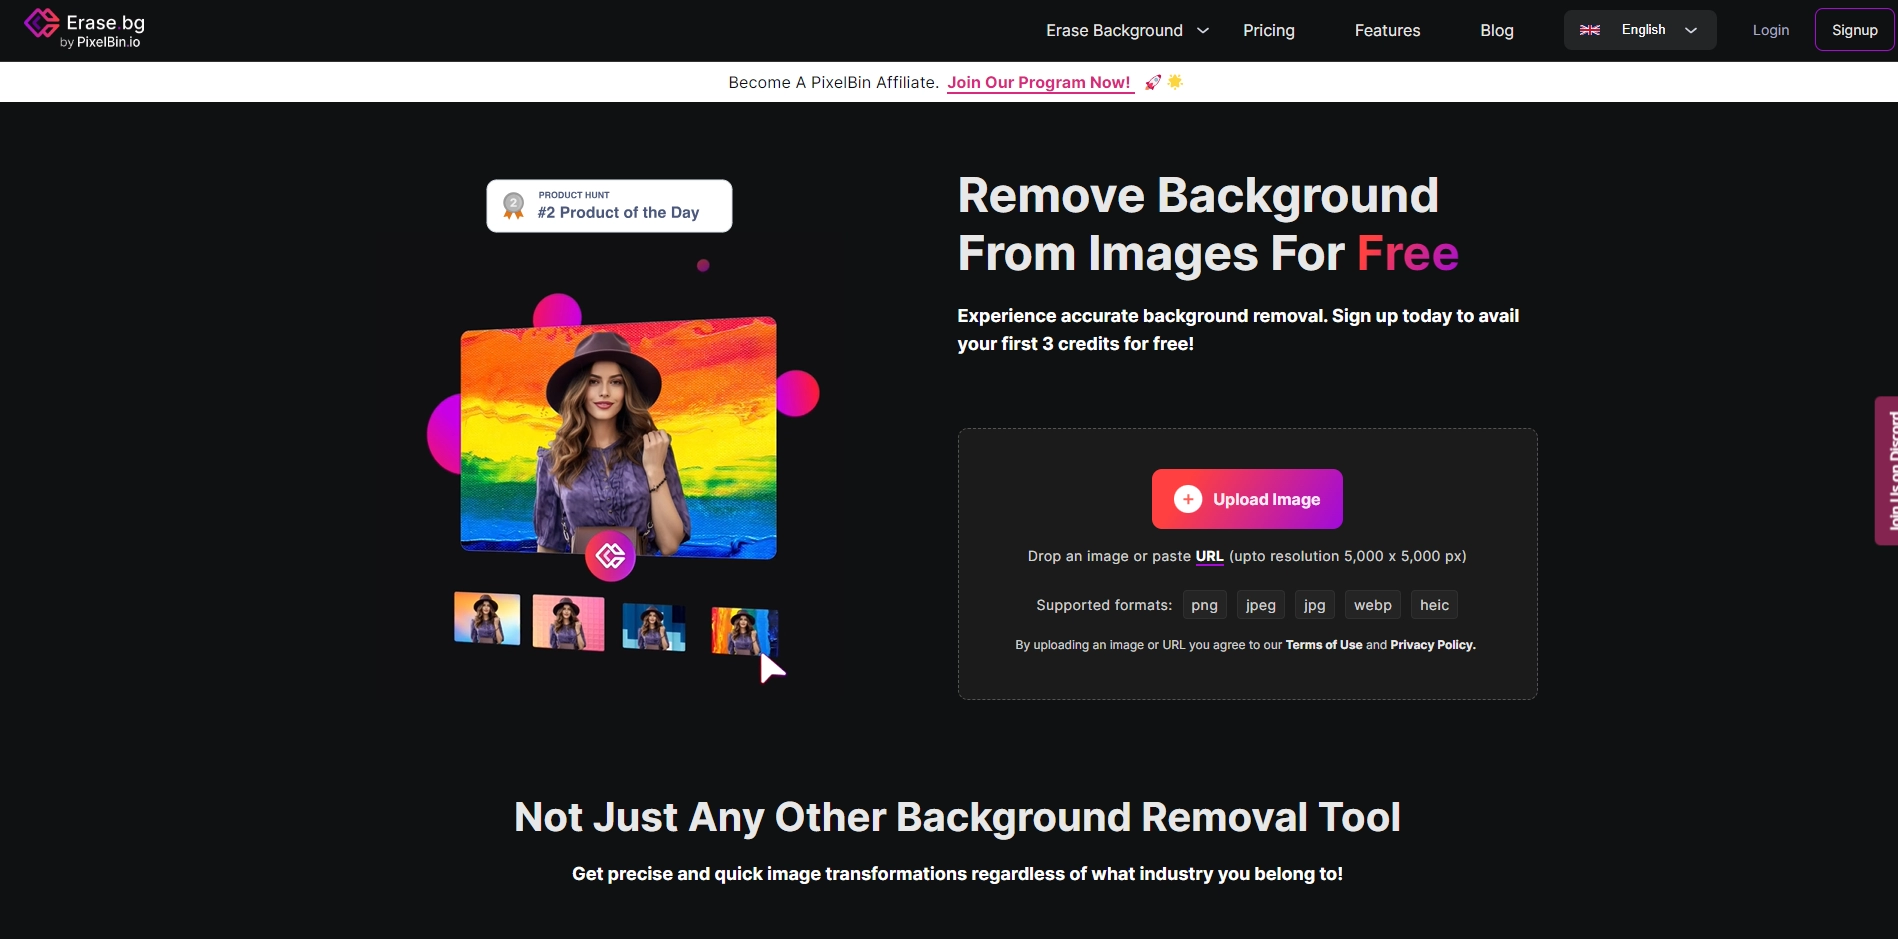Select the pink background thumbnail
Viewport: 1898px width, 939px height.
568,622
